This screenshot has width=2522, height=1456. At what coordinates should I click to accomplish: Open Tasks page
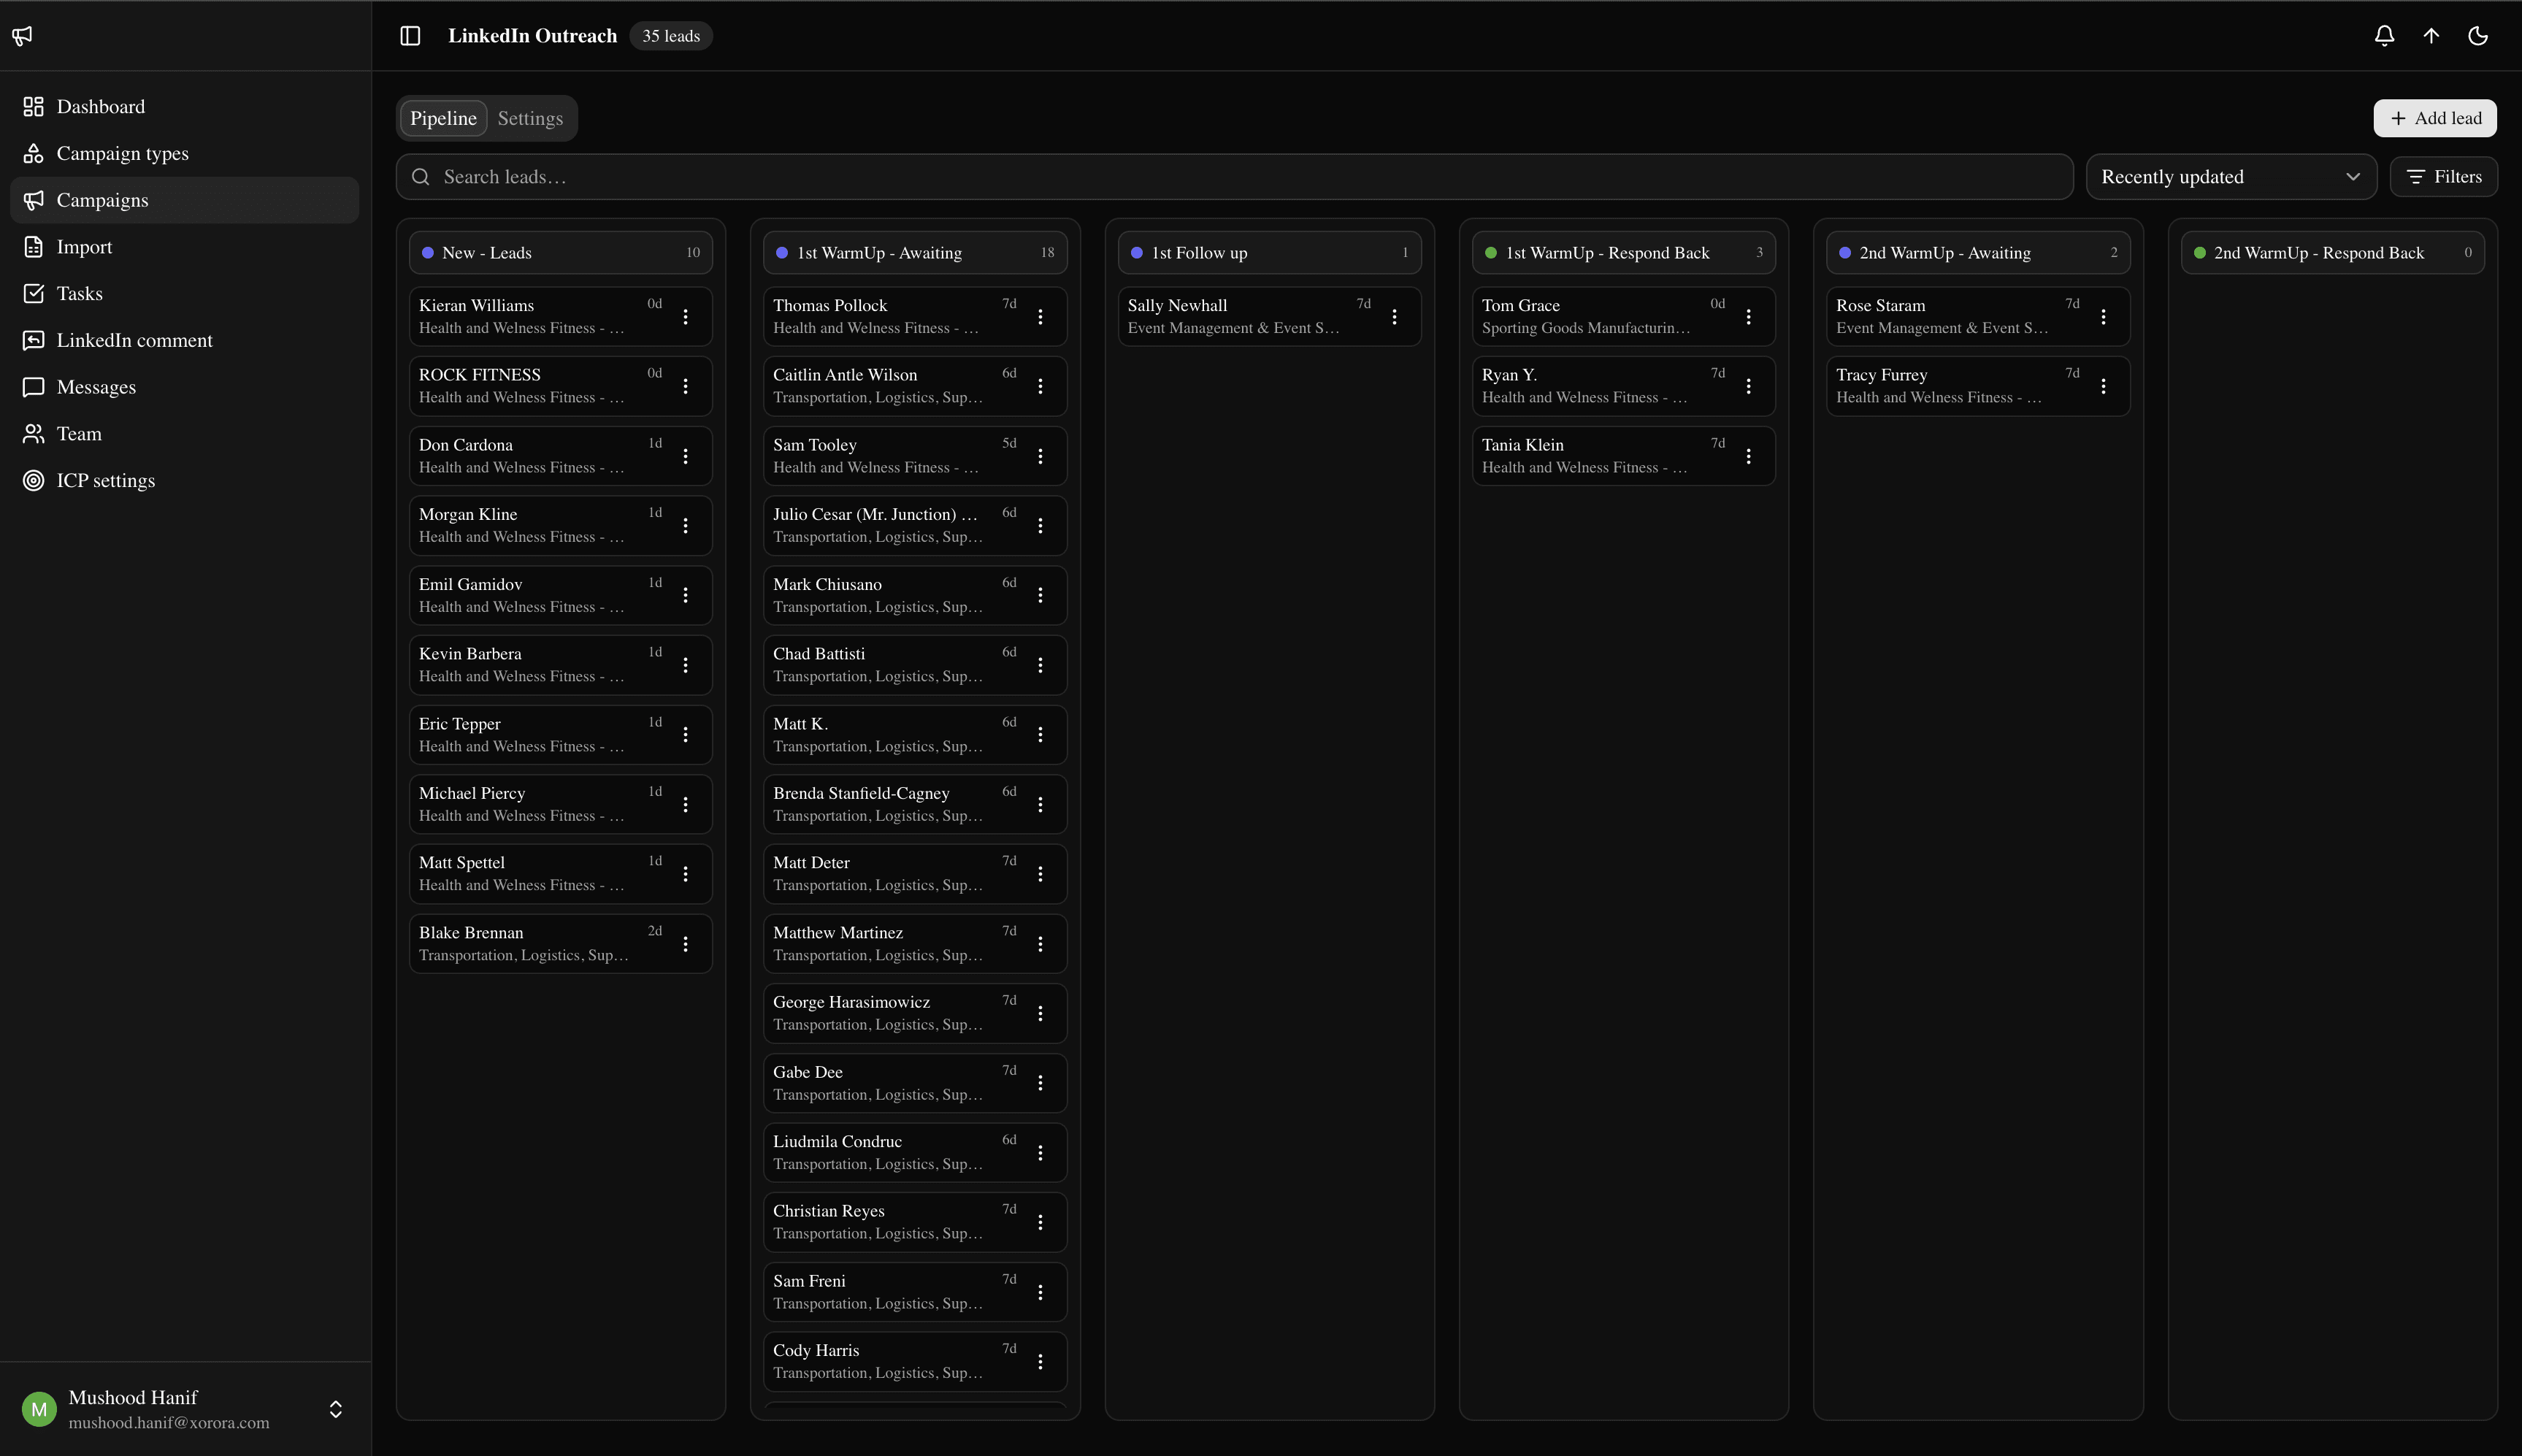tap(184, 293)
